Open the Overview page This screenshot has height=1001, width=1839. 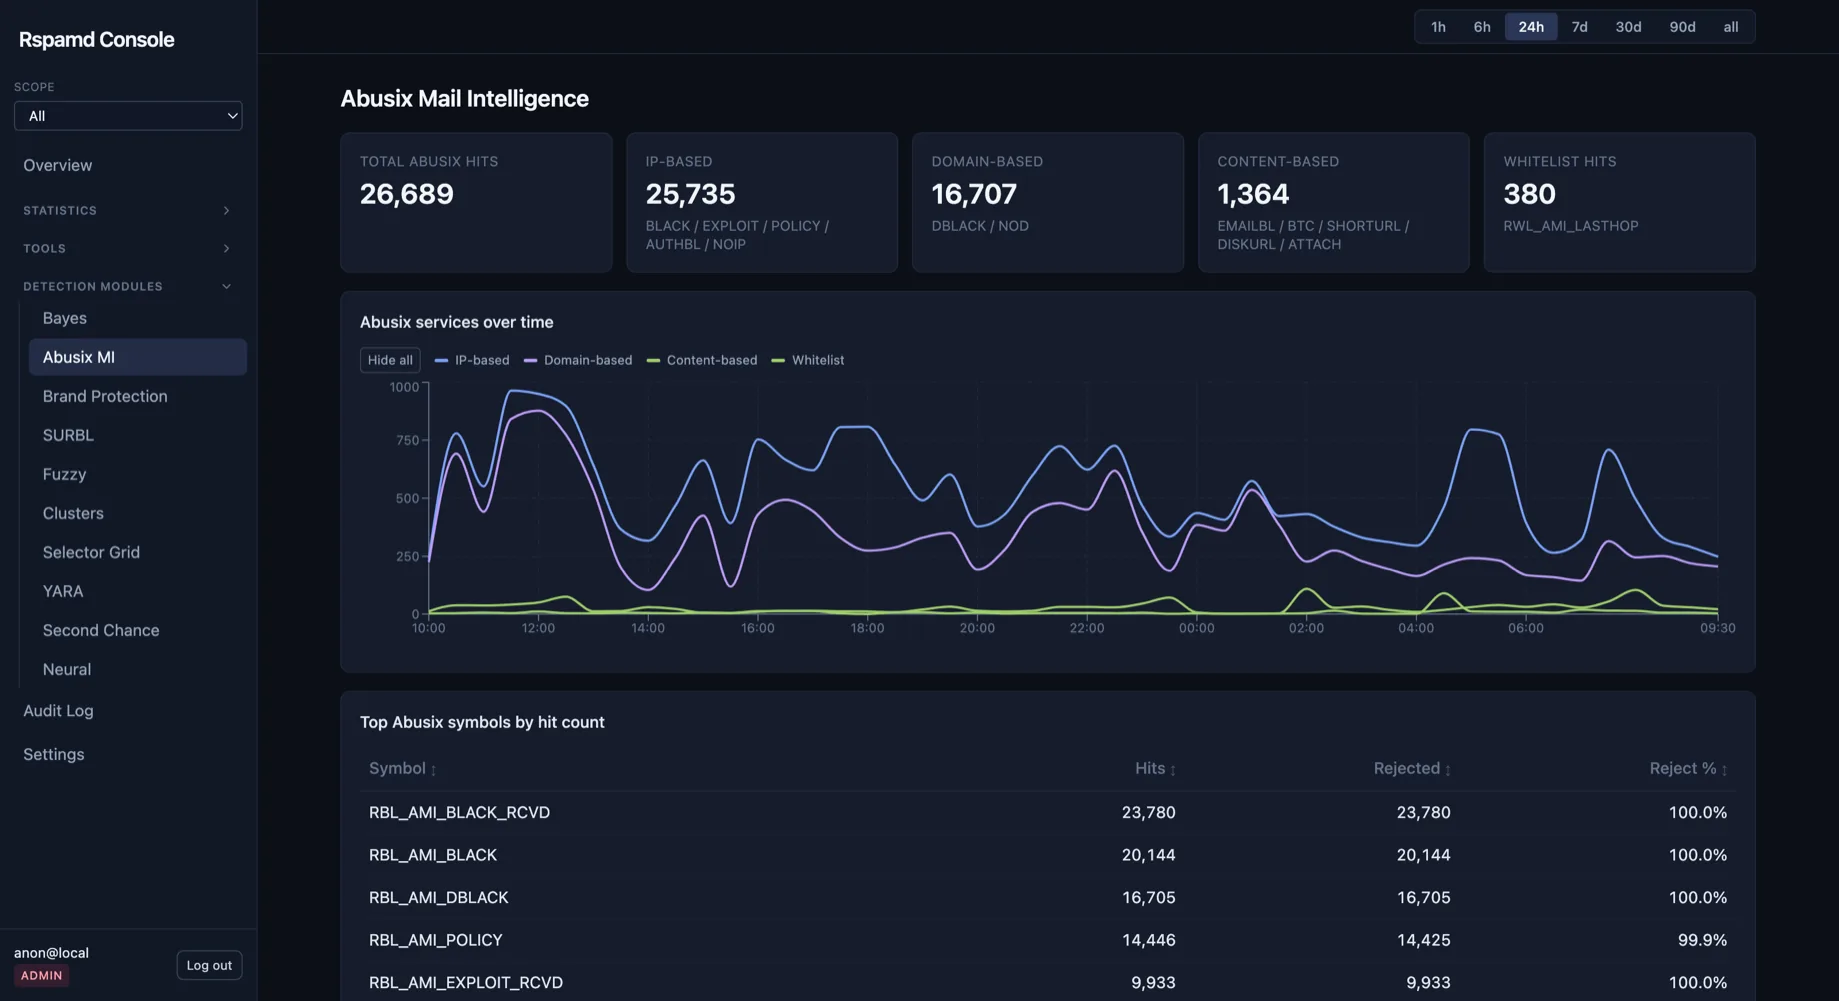[58, 166]
